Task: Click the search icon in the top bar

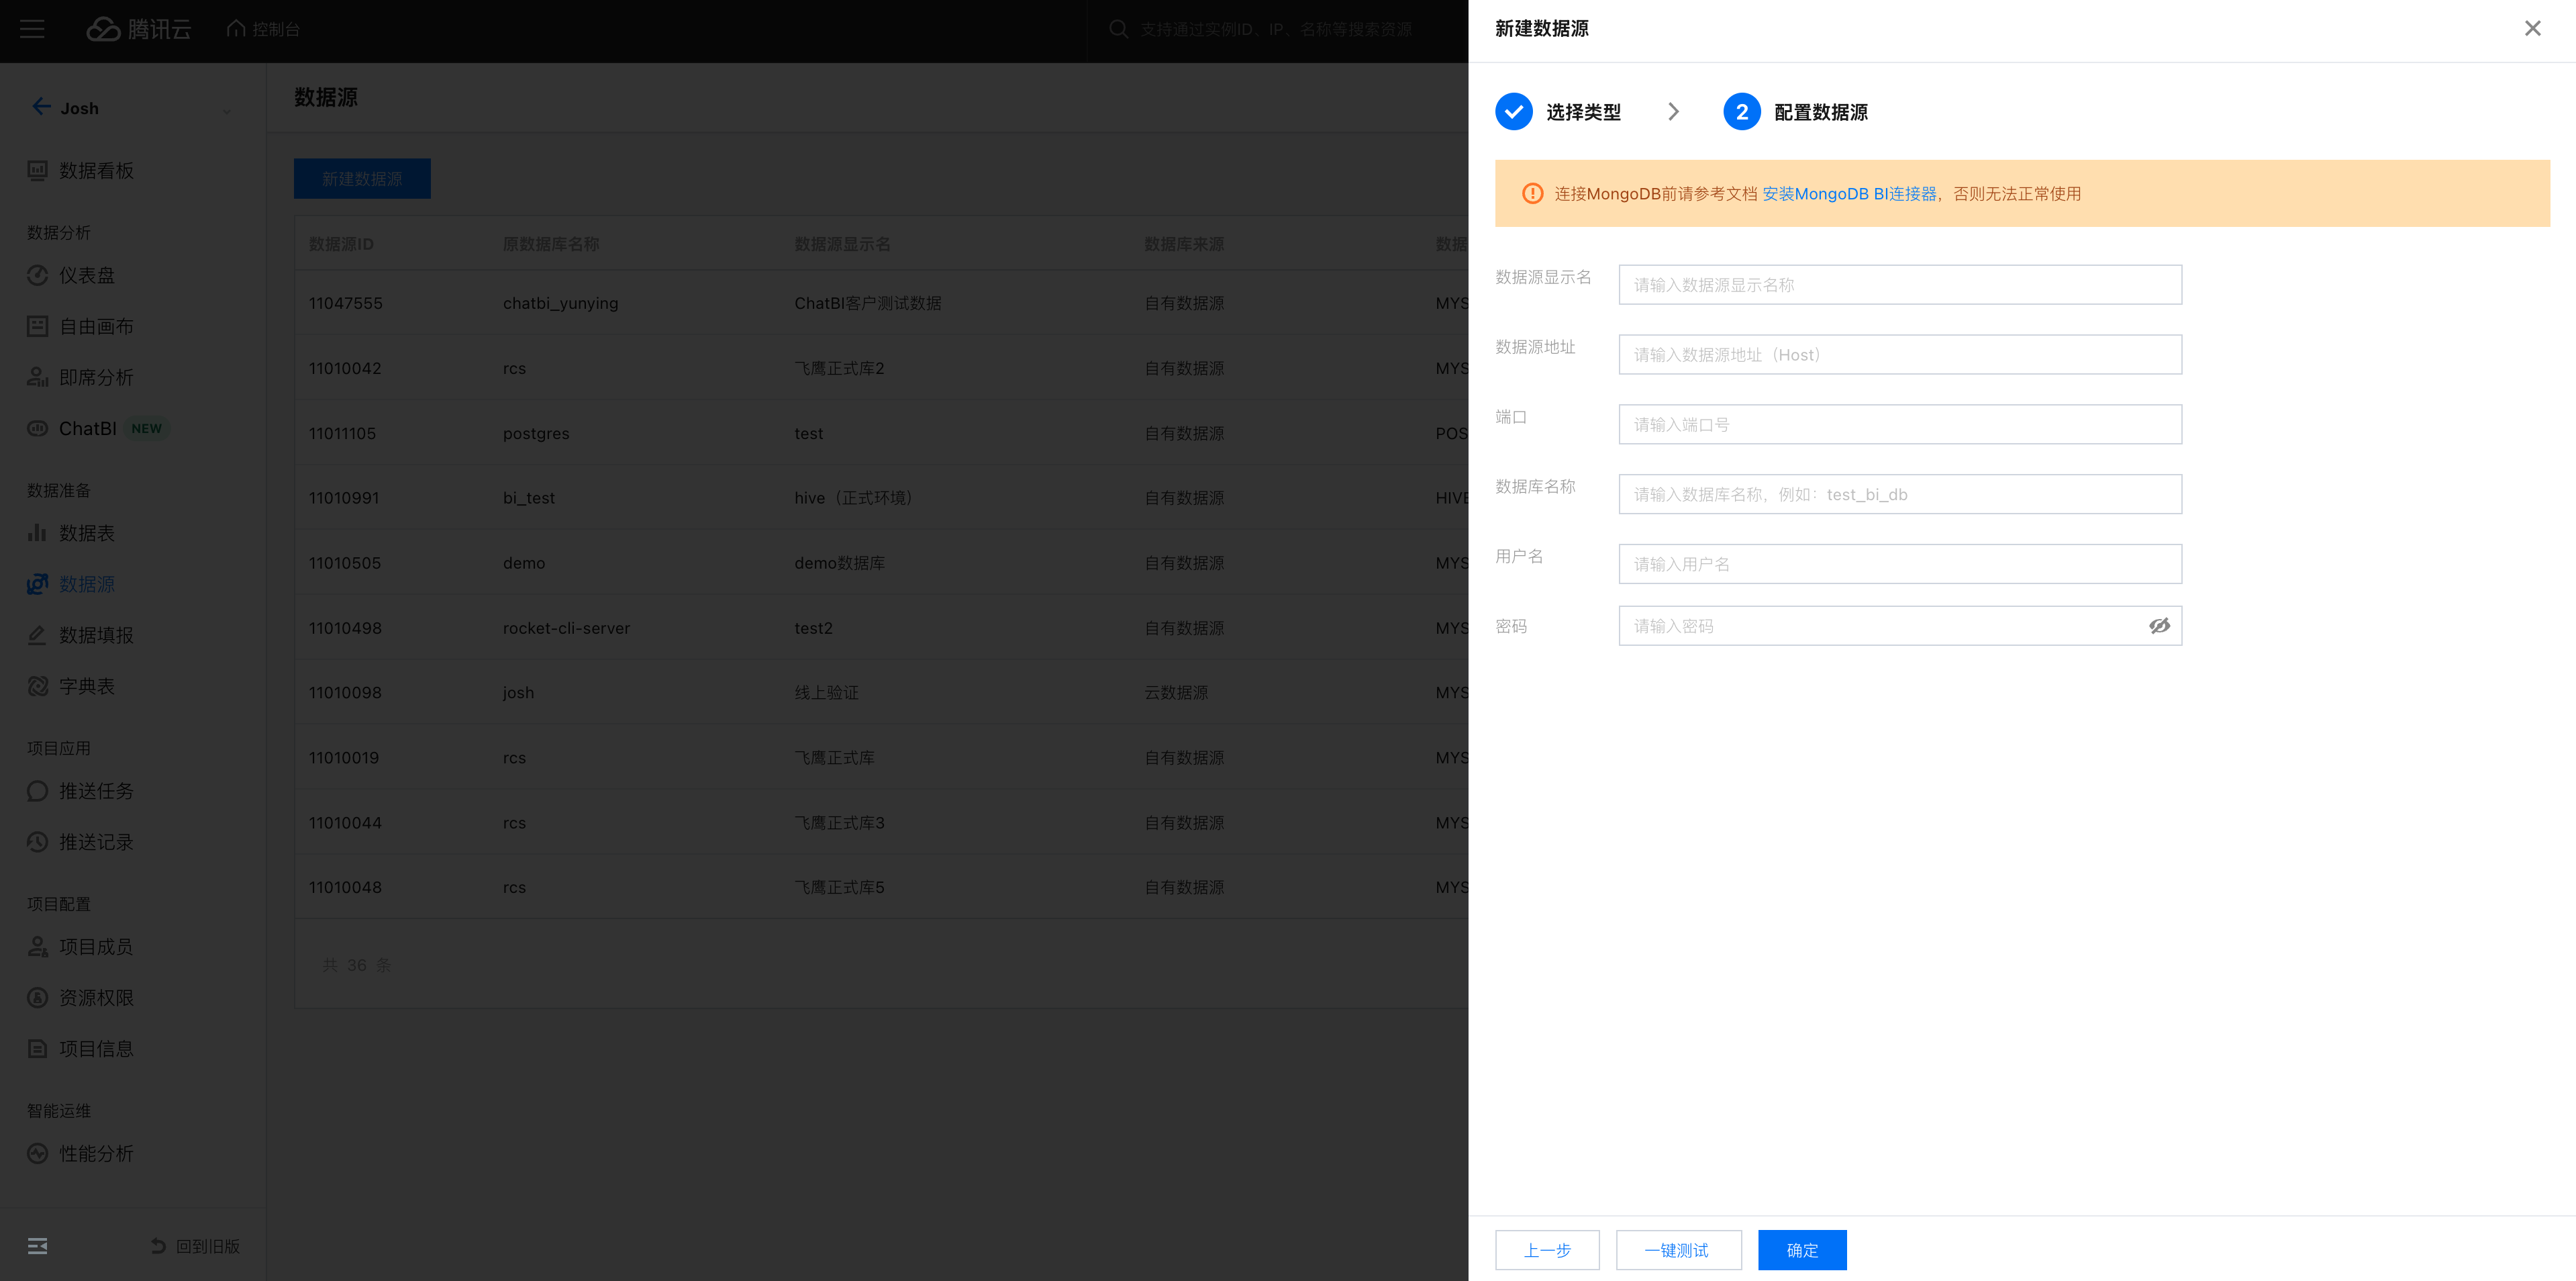Action: coord(1118,29)
